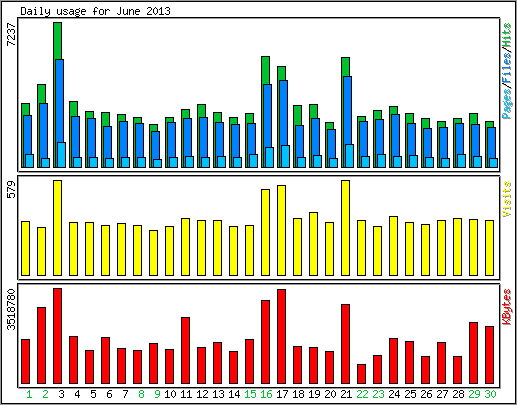Click green weekend day label 22
Screen dimensions: 517x405
tap(362, 394)
